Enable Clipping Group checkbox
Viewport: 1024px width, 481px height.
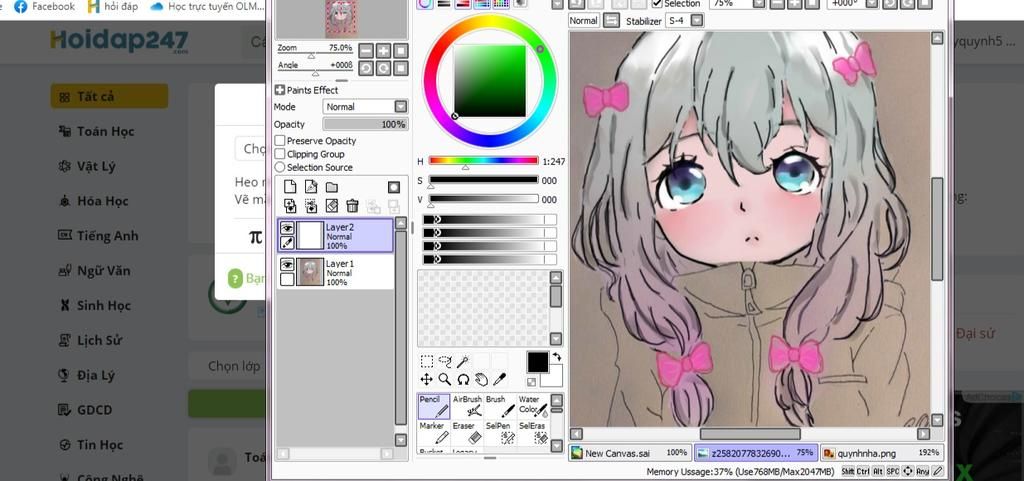[x=280, y=154]
